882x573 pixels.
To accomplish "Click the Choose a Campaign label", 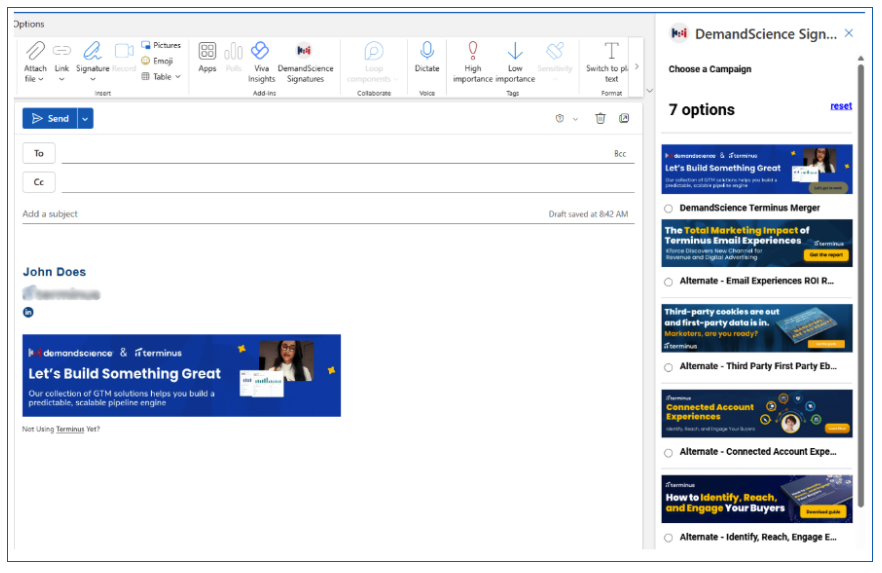I will click(710, 69).
